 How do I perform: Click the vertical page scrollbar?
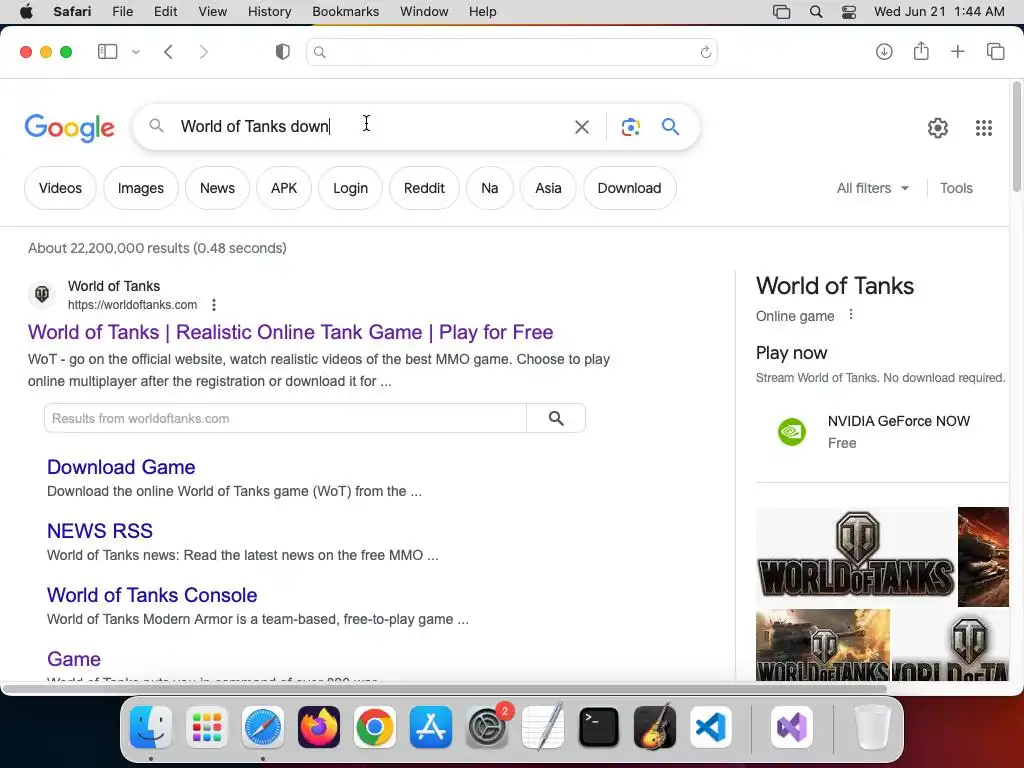coord(1016,137)
